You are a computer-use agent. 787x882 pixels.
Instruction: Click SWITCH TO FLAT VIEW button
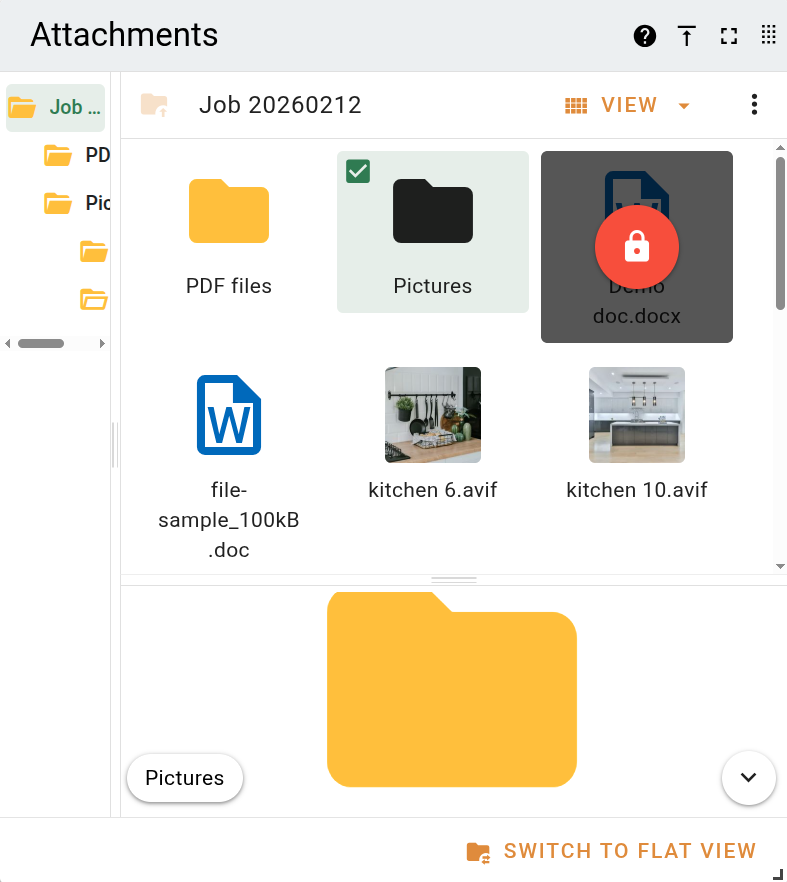click(x=611, y=851)
